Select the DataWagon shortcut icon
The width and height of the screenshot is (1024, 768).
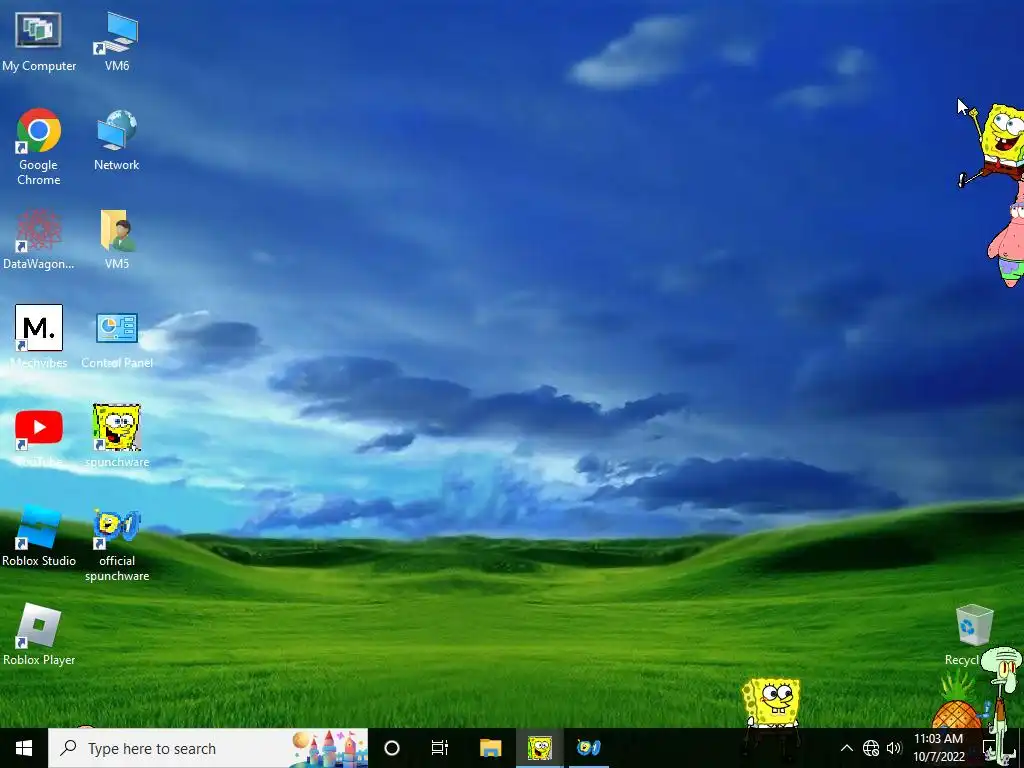point(39,239)
